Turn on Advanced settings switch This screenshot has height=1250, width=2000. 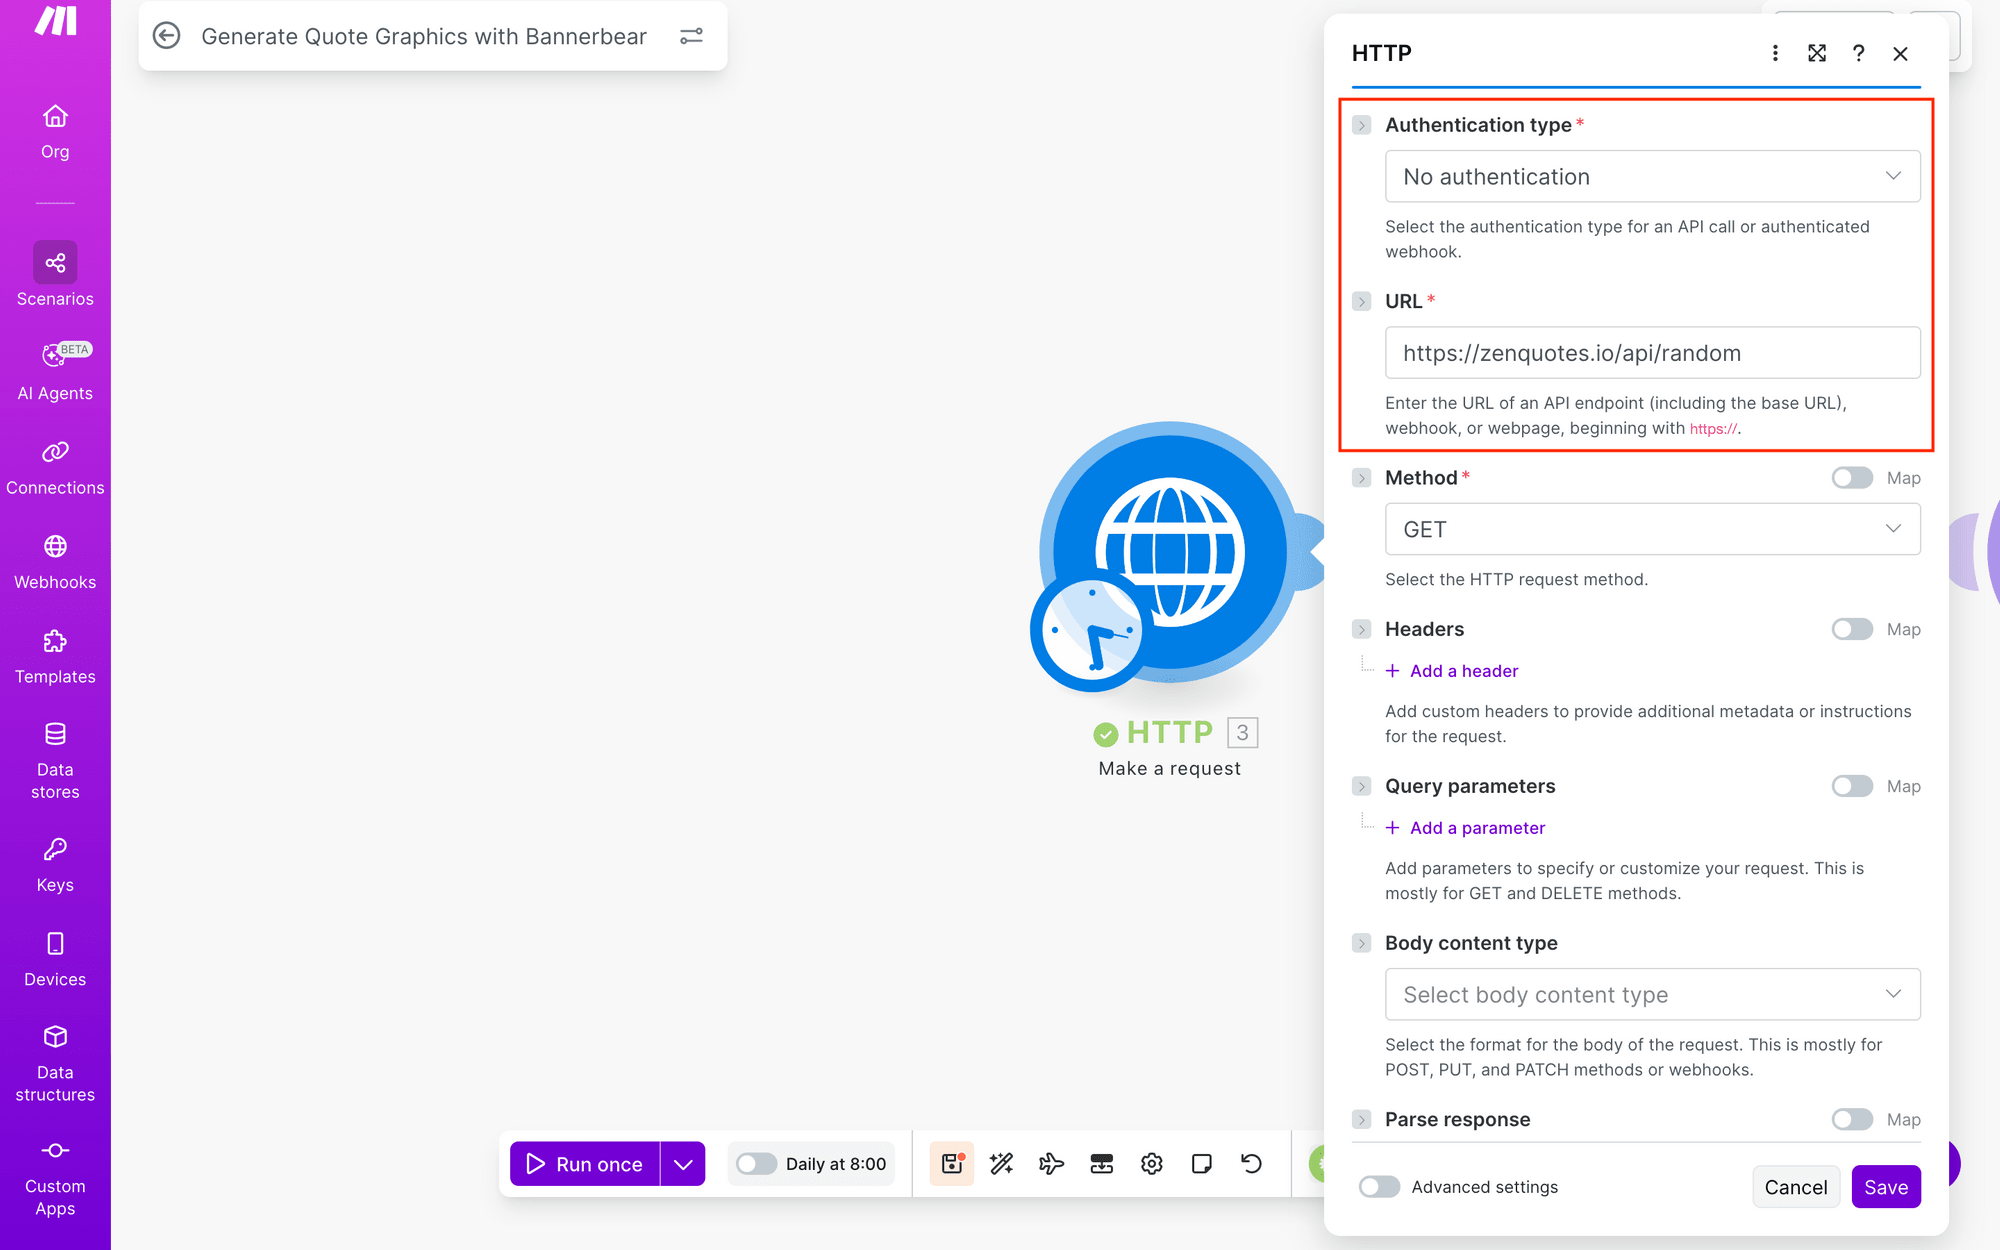pos(1379,1187)
